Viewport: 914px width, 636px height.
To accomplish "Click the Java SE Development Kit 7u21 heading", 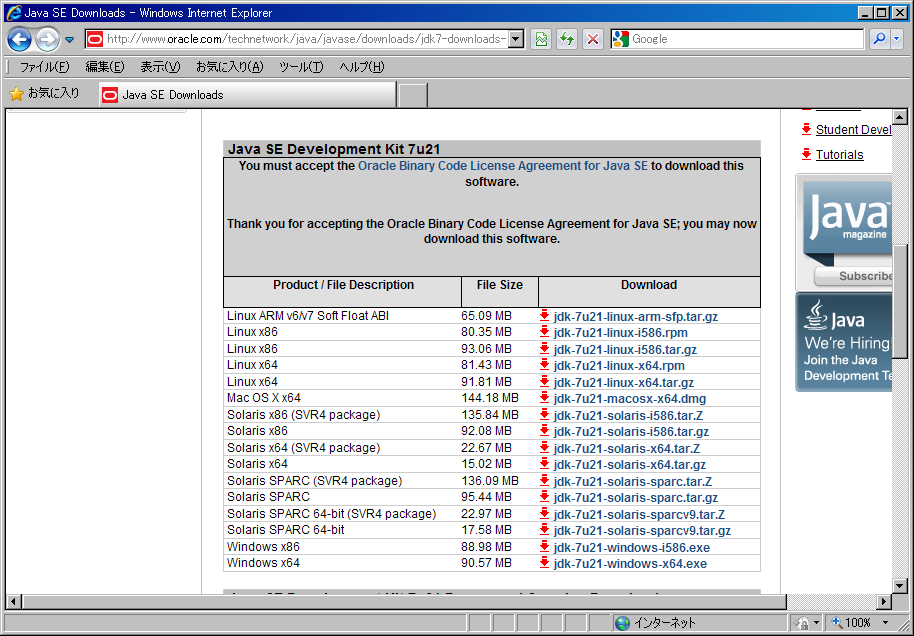I will tap(334, 149).
